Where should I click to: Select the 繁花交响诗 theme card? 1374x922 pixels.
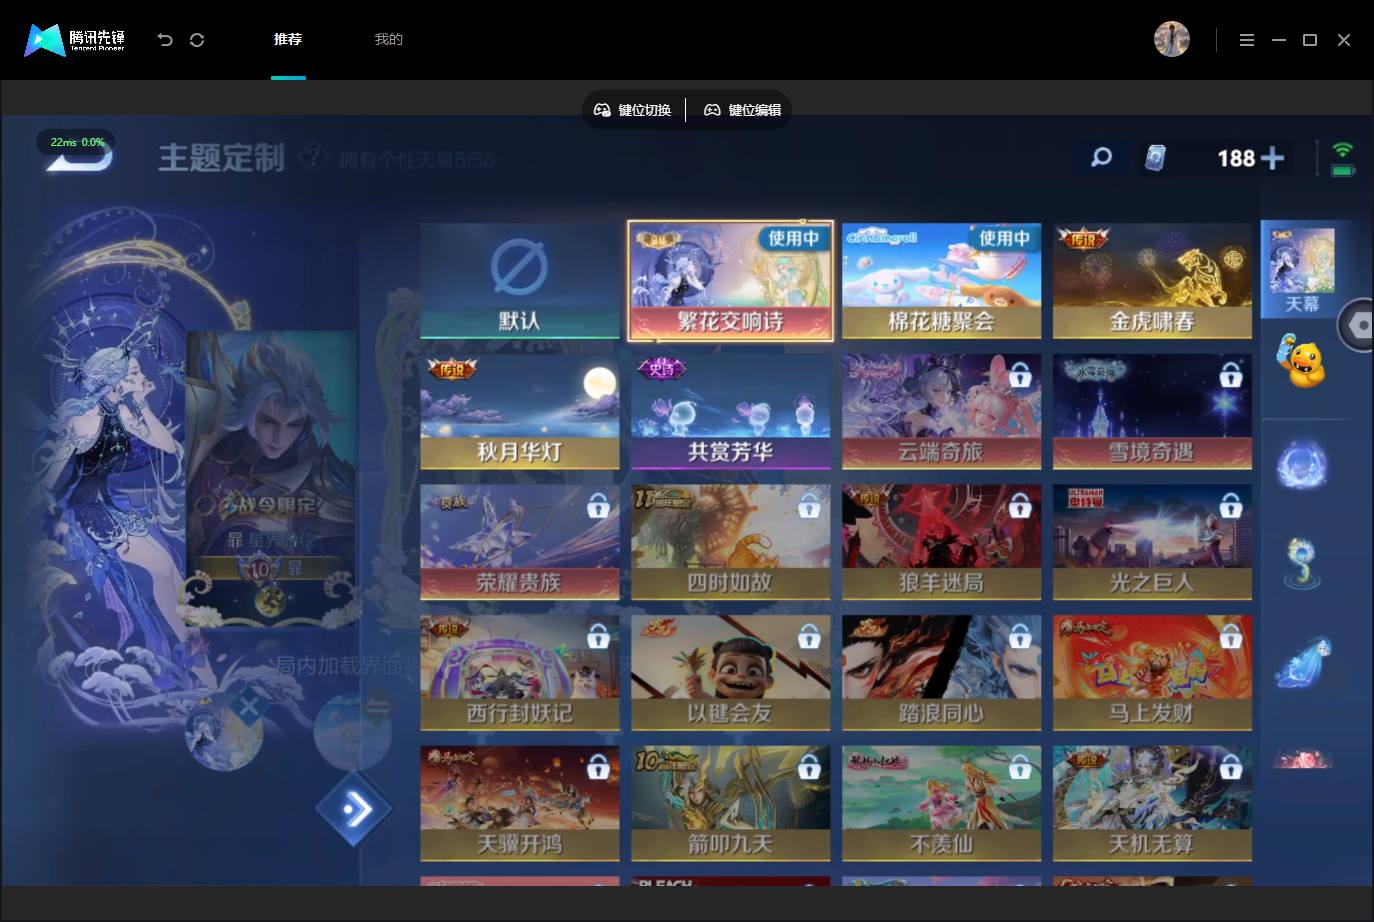(x=730, y=281)
